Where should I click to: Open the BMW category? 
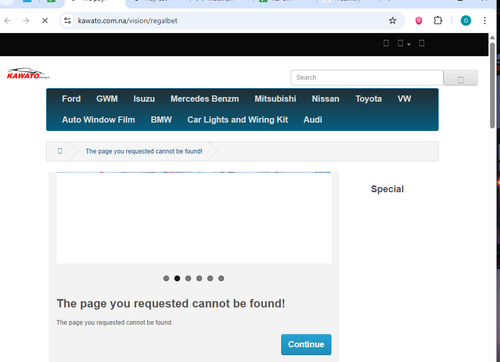[161, 120]
